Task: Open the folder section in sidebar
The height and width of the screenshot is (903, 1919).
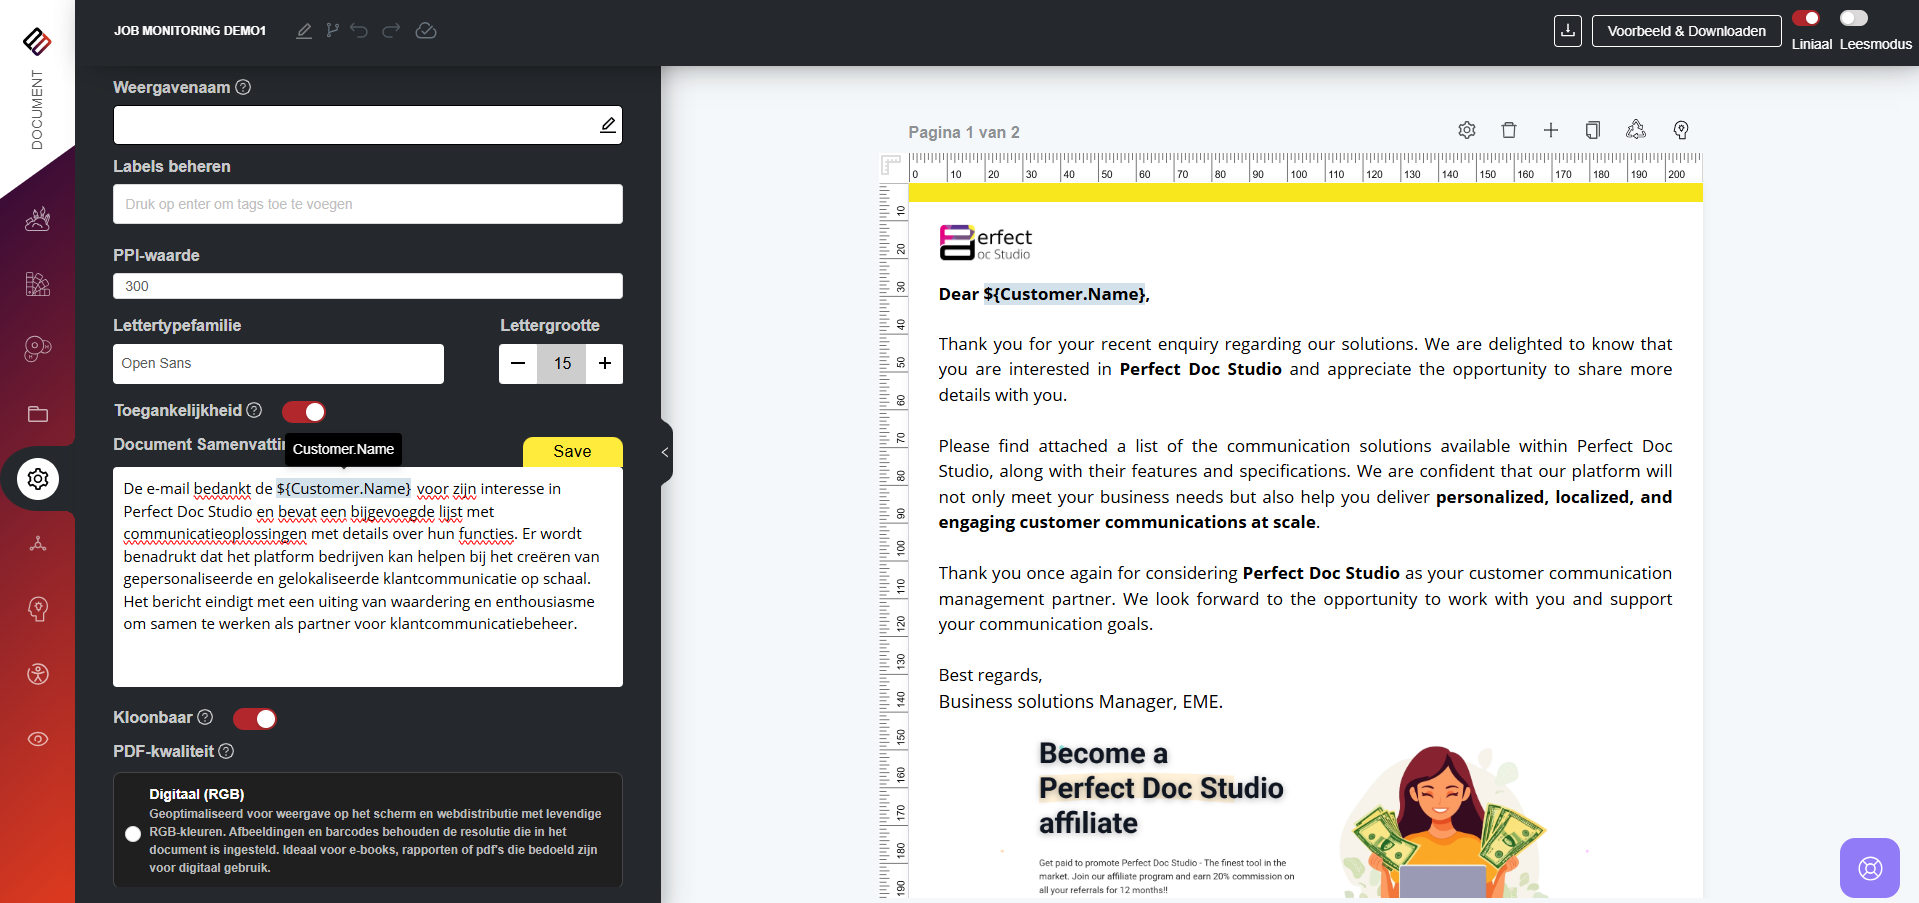Action: point(38,414)
